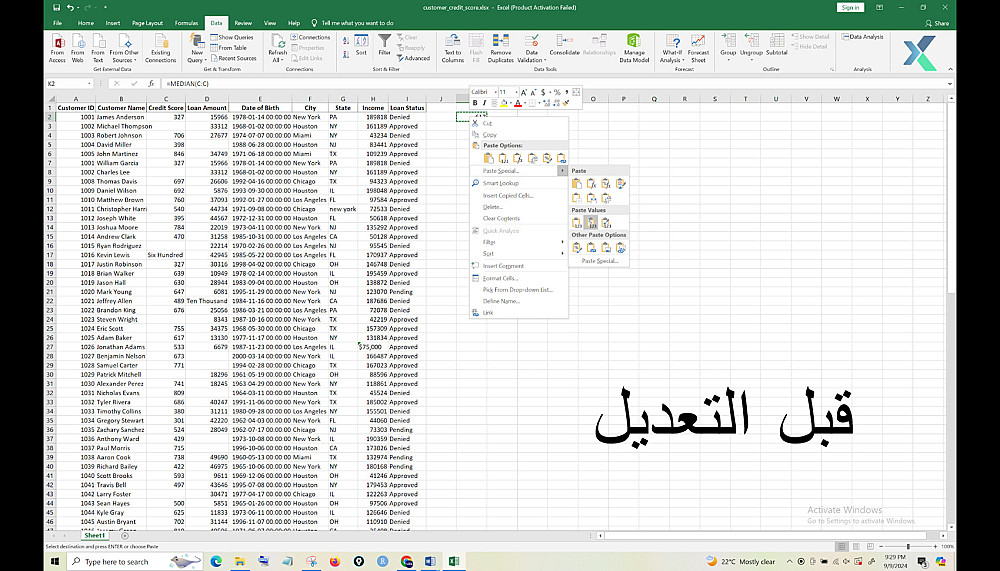Switch to Page Layout view in the status bar
Screen dimensions: 1000x571
coord(856,547)
